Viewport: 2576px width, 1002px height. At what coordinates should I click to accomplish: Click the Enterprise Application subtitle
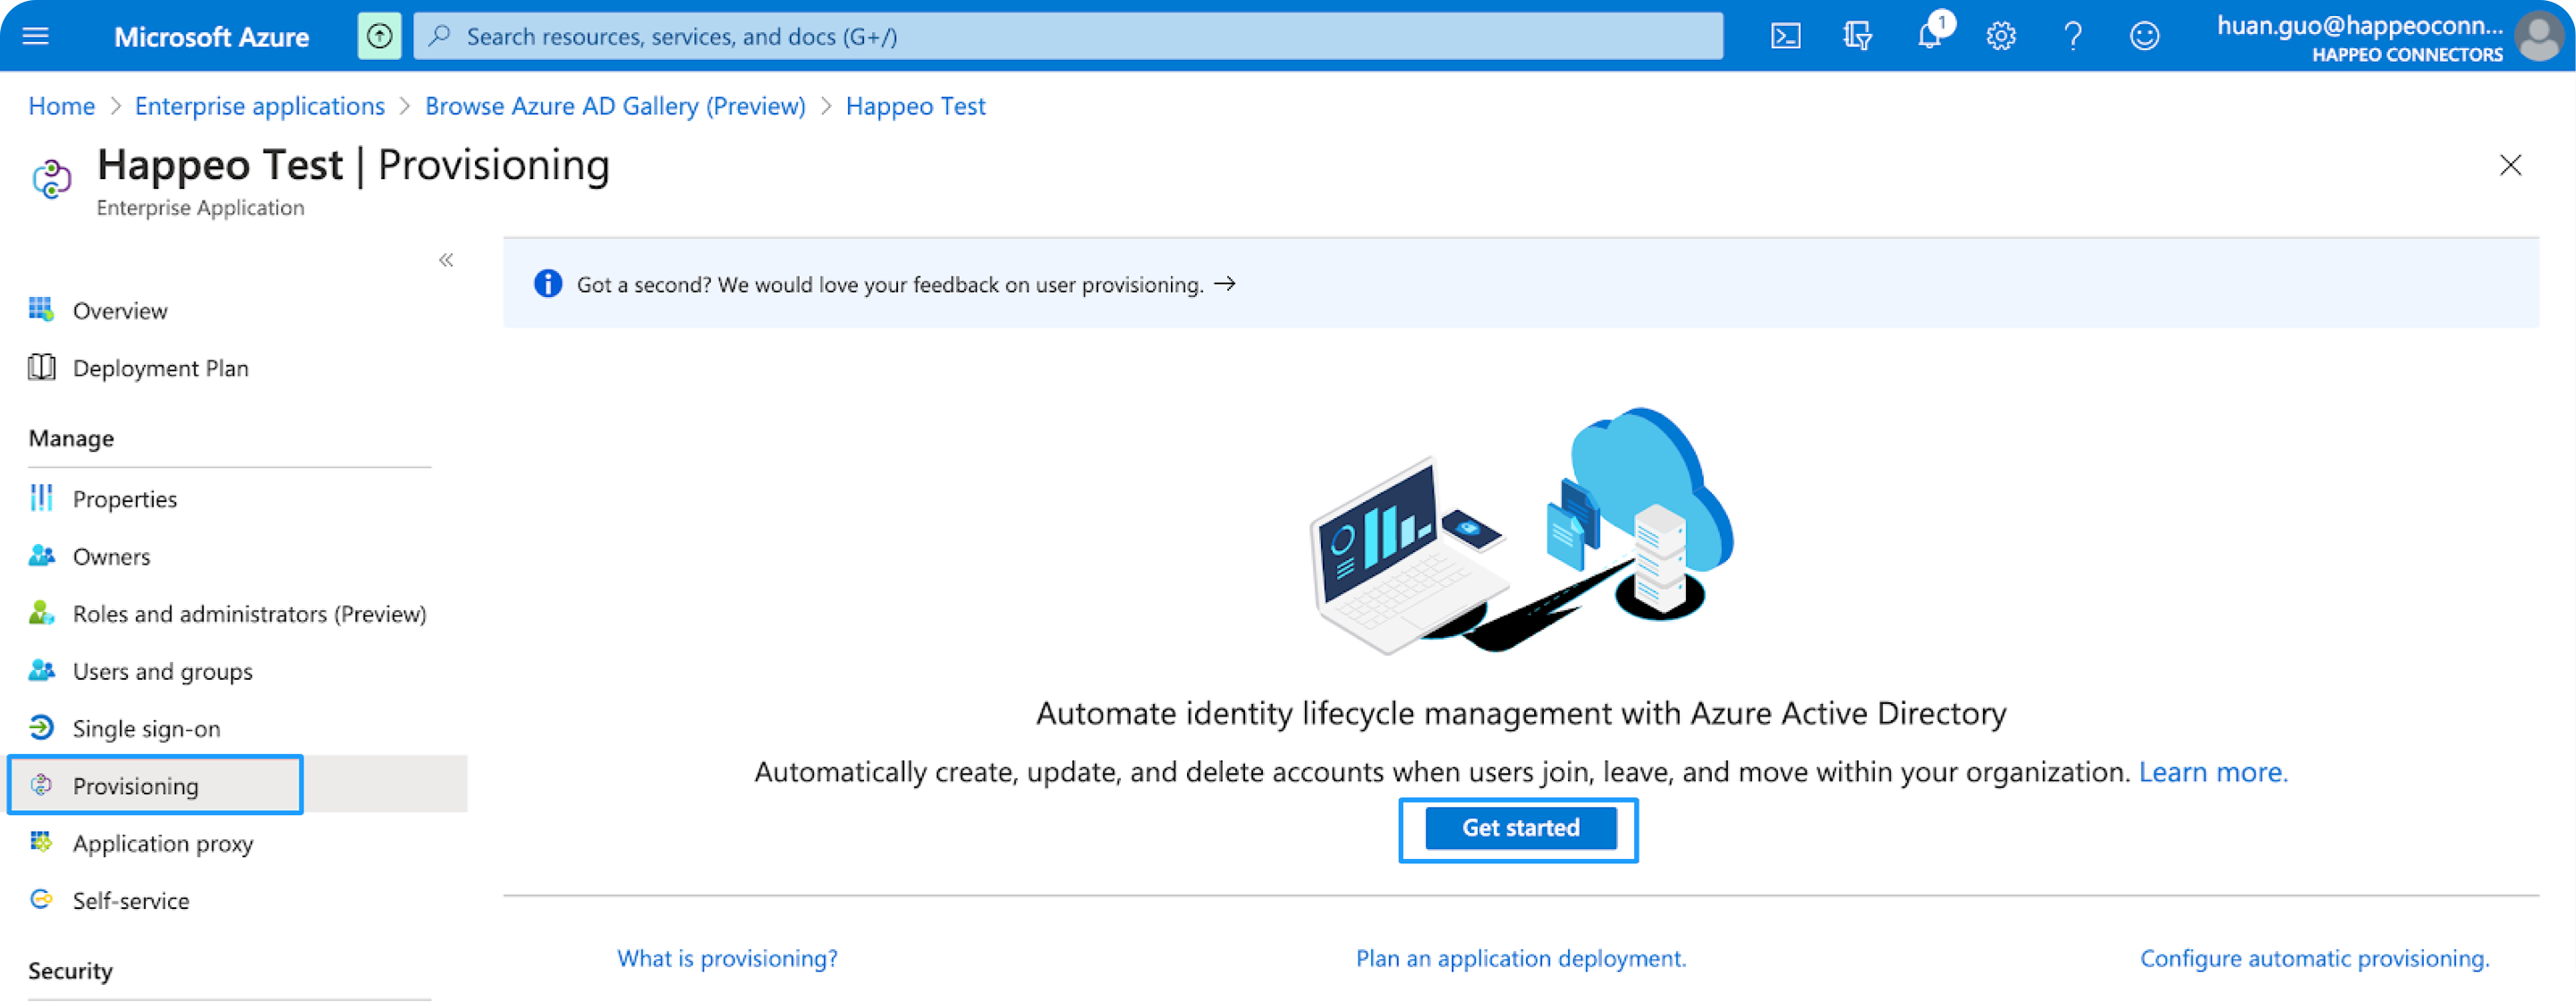click(x=200, y=207)
